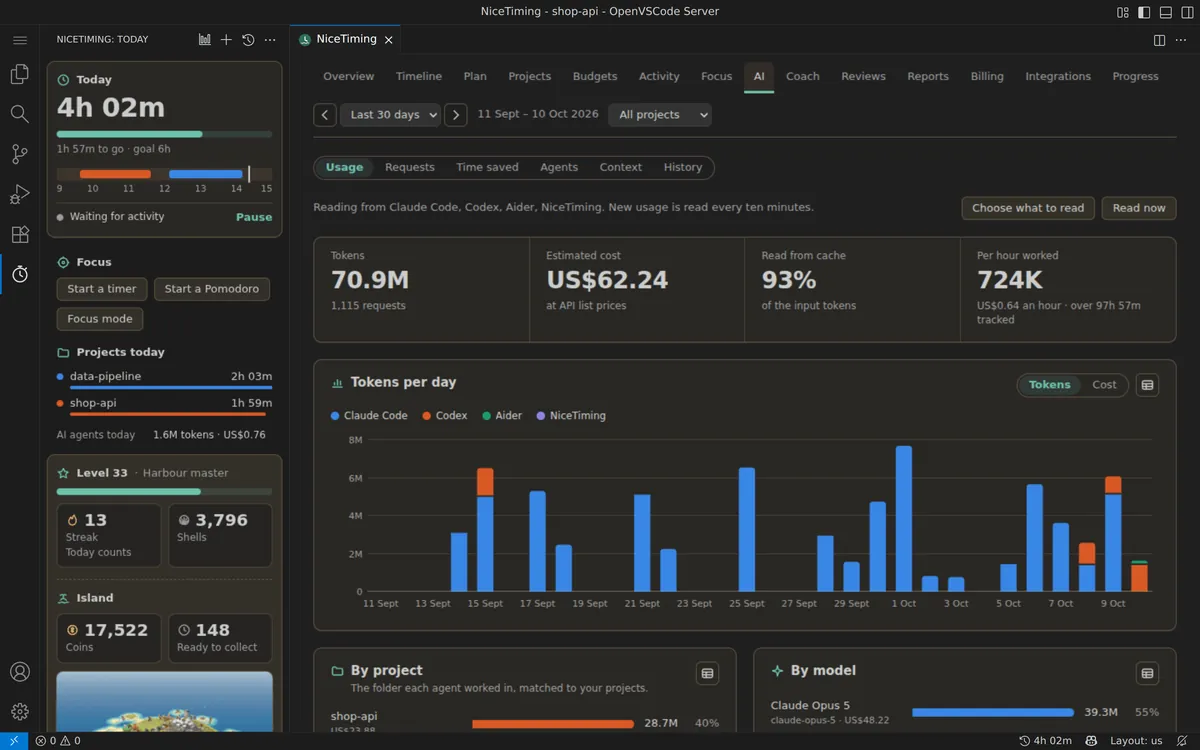
Task: Select the Billing tab
Action: (x=987, y=76)
